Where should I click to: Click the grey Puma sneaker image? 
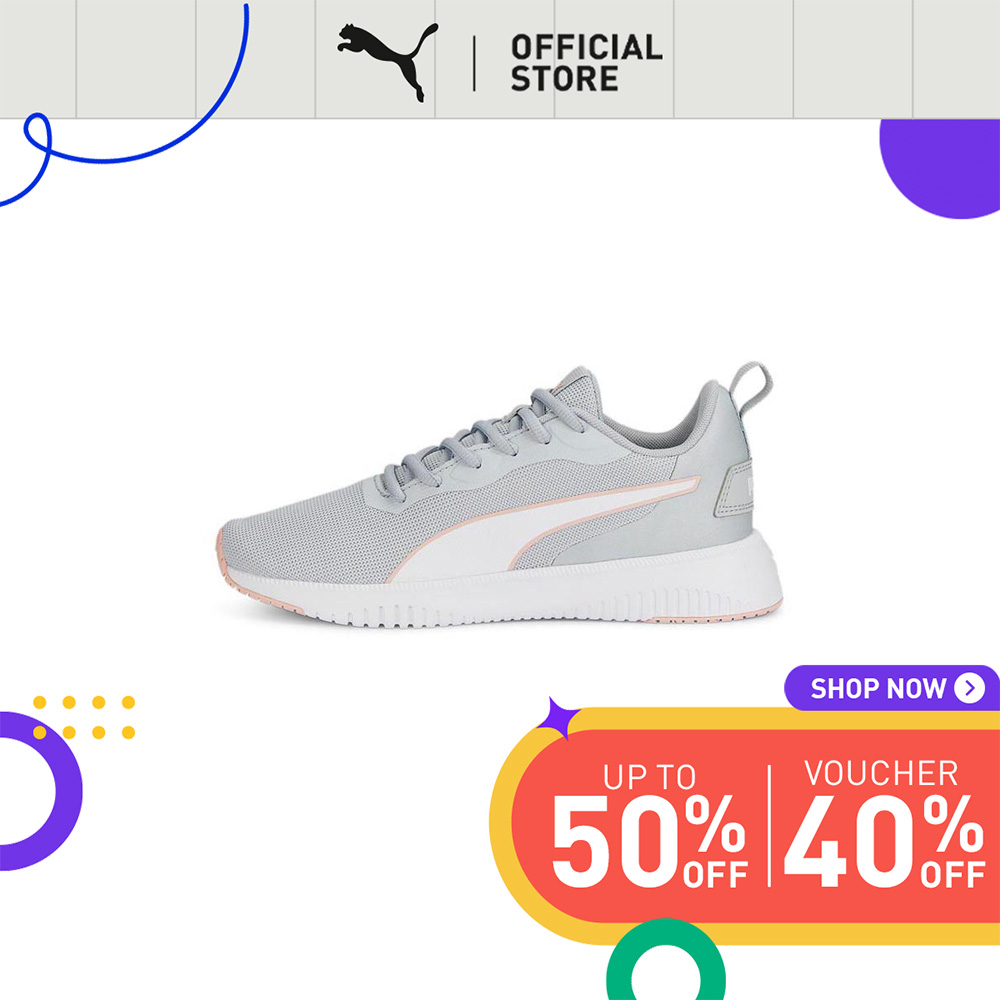500,495
